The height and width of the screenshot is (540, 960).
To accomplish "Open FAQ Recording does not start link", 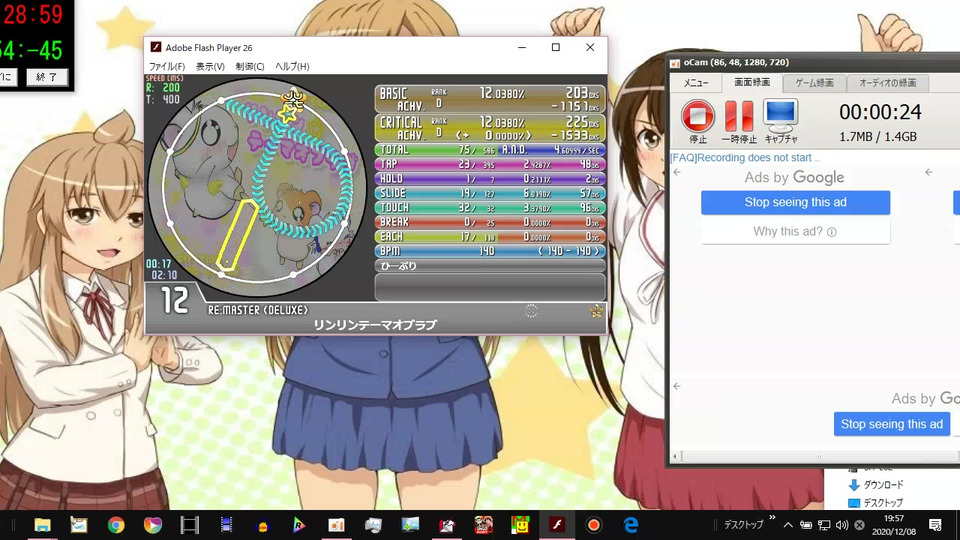I will (x=745, y=158).
